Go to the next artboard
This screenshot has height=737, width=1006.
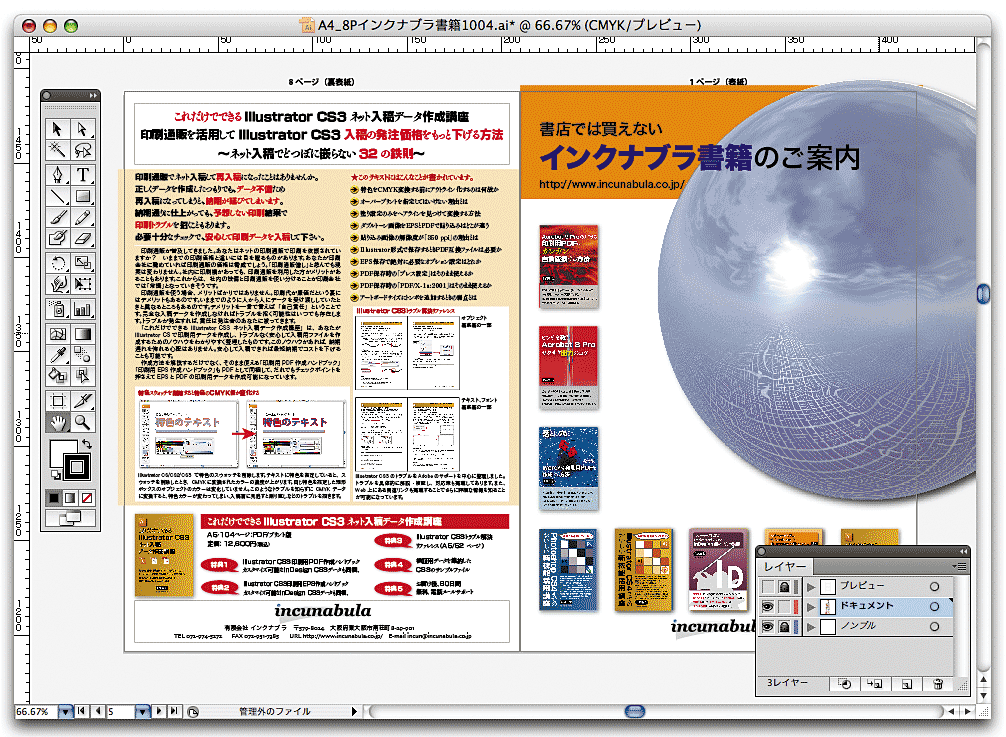(x=159, y=711)
